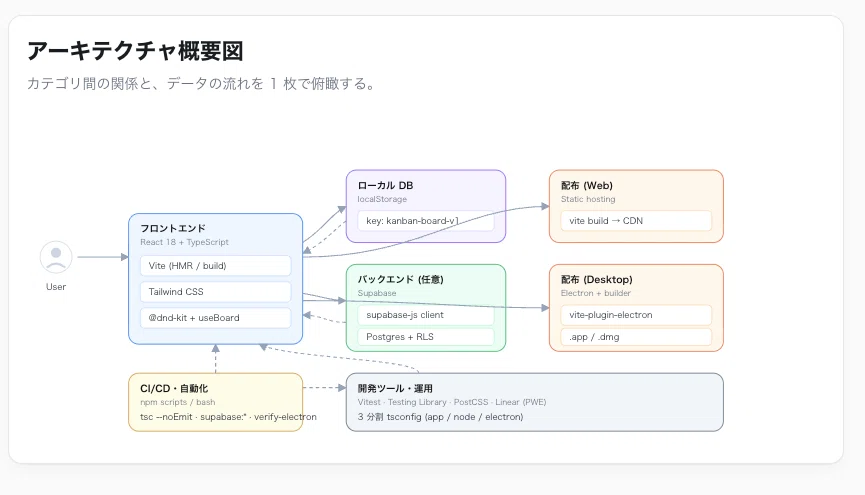
Task: Click the 'CI/CD・自動化' box title
Action: pyautogui.click(x=174, y=388)
